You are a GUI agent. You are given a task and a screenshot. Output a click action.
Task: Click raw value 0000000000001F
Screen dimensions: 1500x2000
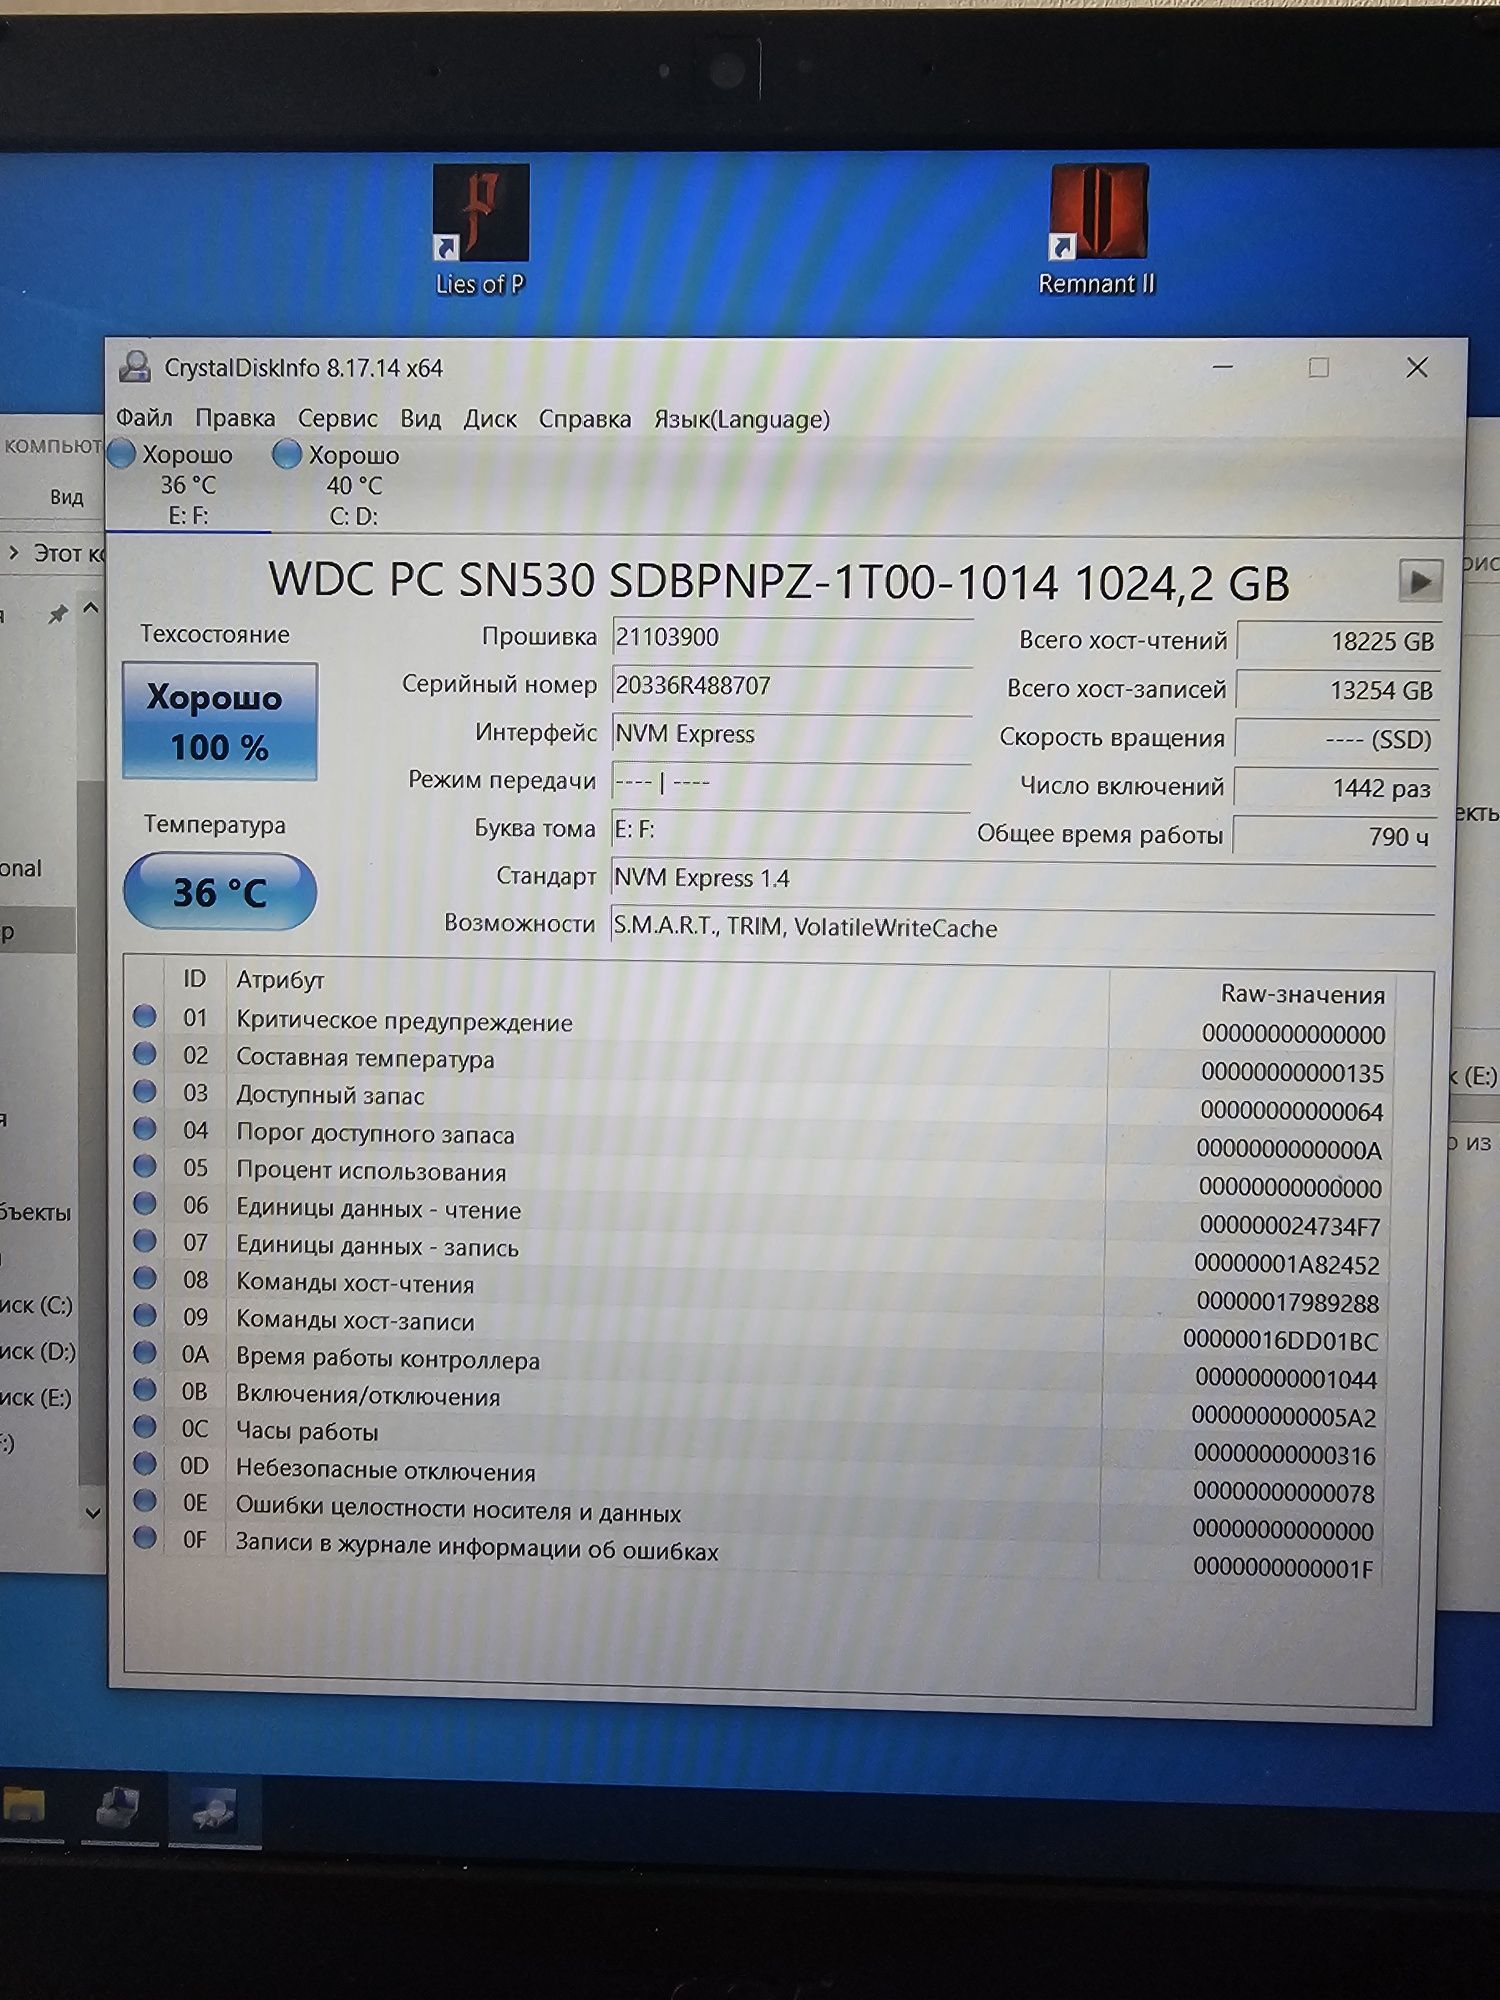pos(1283,1568)
